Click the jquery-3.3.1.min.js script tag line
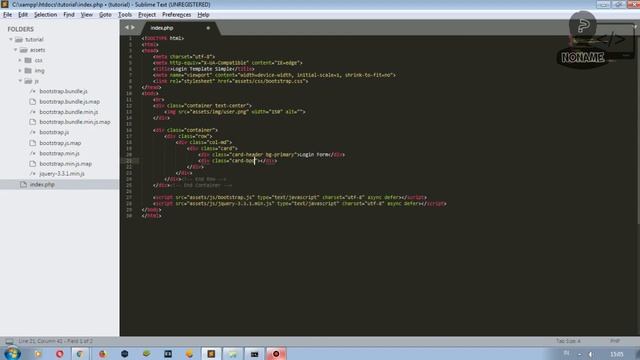640x360 pixels. [x=300, y=204]
